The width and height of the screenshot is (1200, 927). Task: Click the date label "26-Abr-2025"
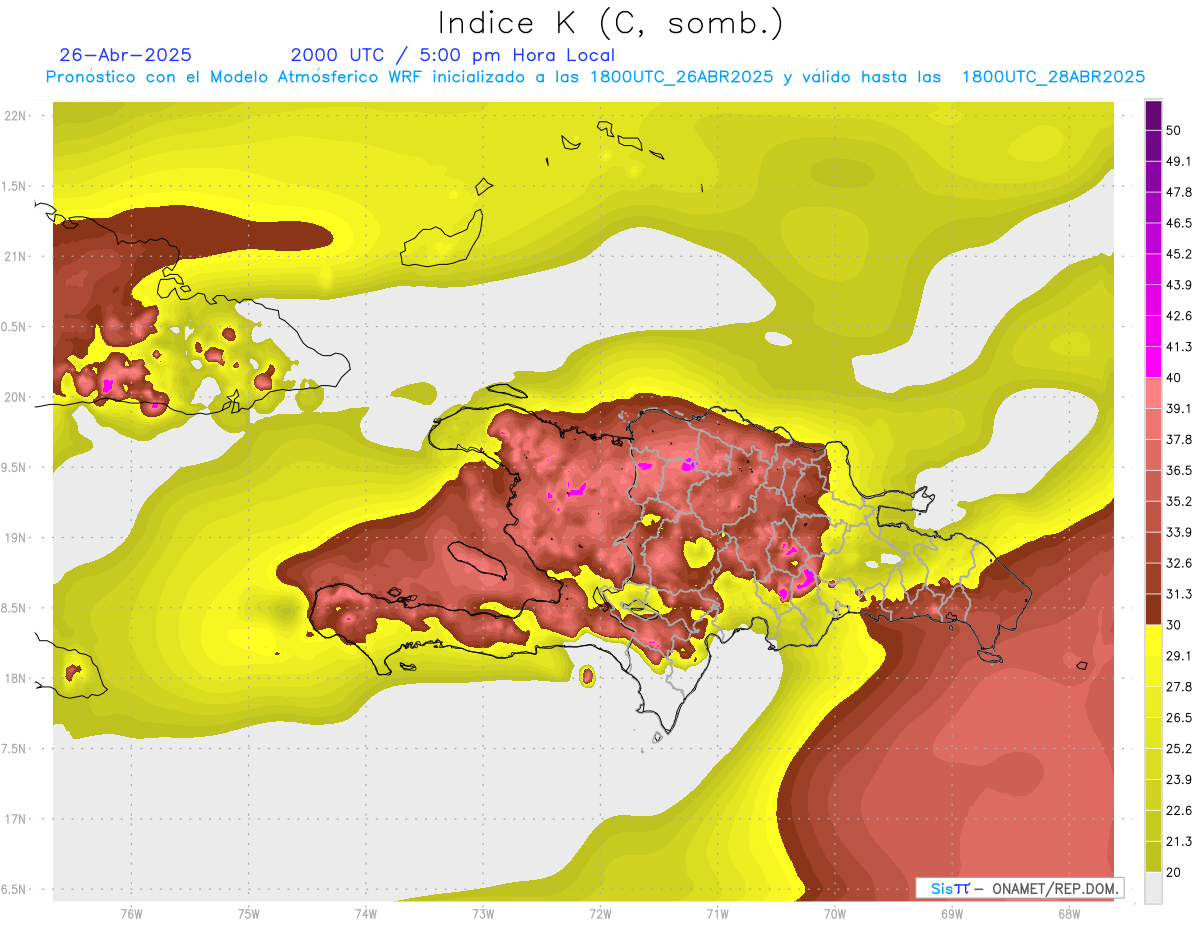click(126, 55)
